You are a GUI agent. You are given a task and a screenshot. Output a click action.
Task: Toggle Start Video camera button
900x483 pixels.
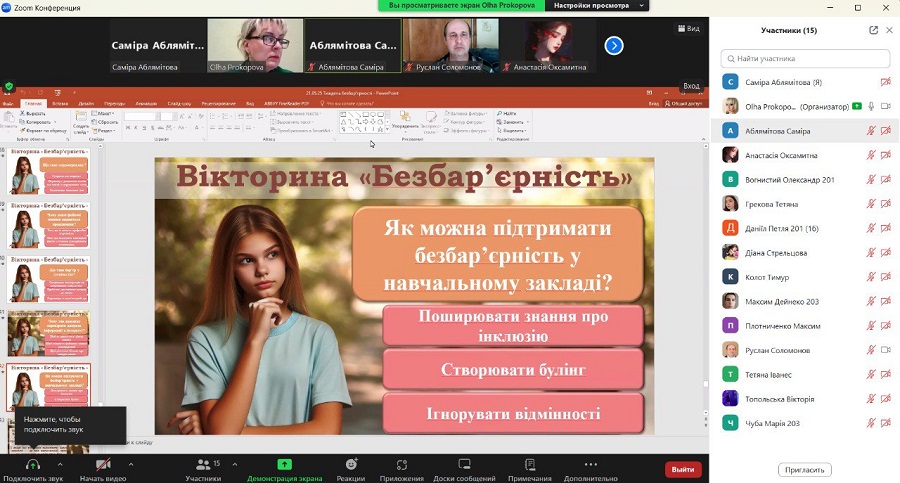(102, 465)
